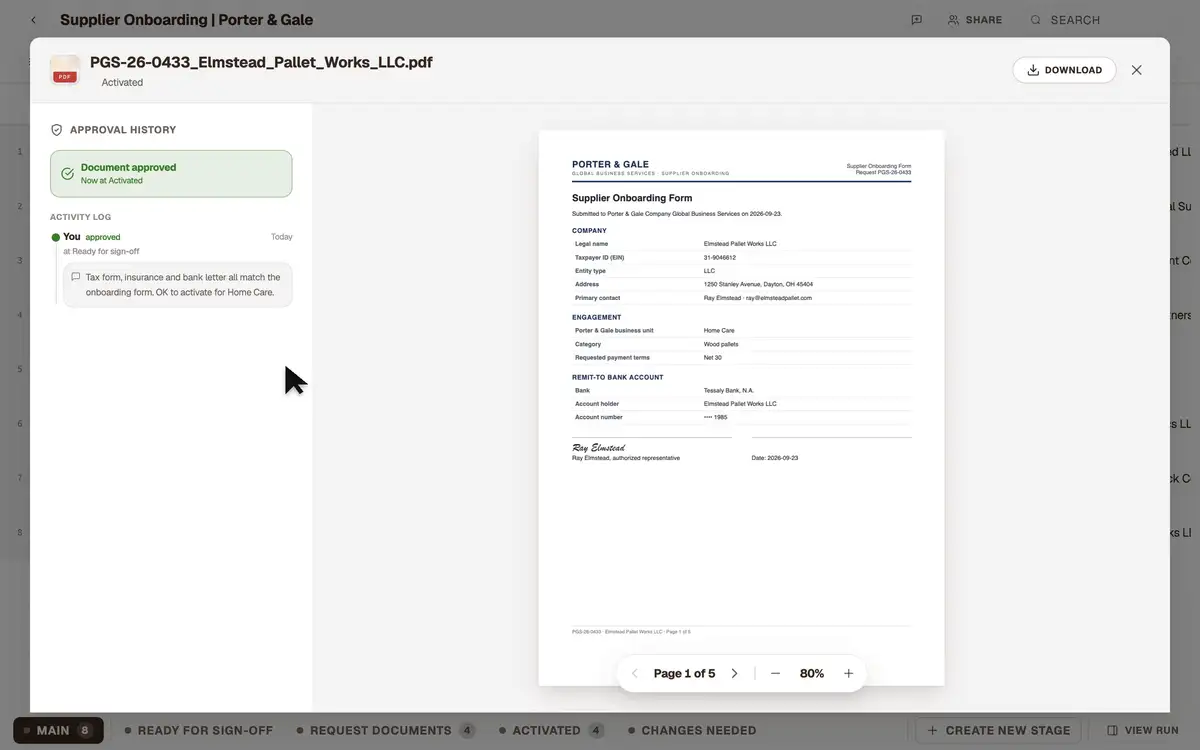Switch to the Main stage tab
This screenshot has width=1200, height=750.
pyautogui.click(x=58, y=730)
